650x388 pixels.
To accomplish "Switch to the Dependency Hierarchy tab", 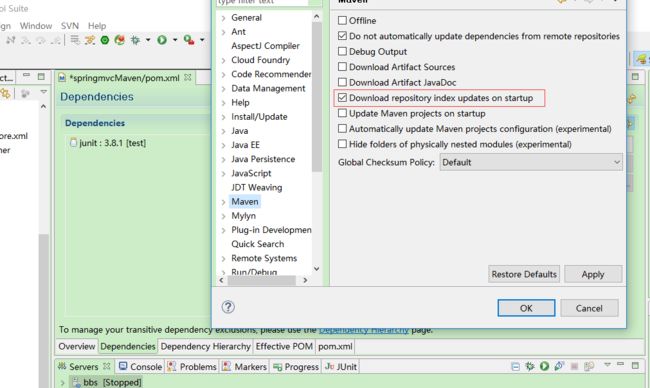I will (206, 346).
